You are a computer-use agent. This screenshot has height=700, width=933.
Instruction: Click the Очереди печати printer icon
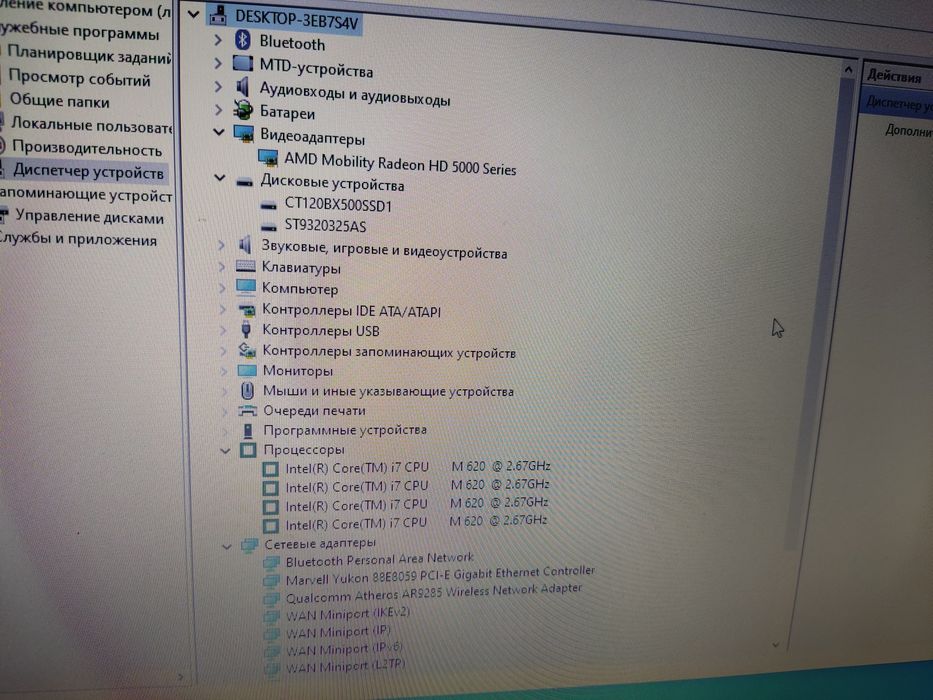click(x=248, y=411)
